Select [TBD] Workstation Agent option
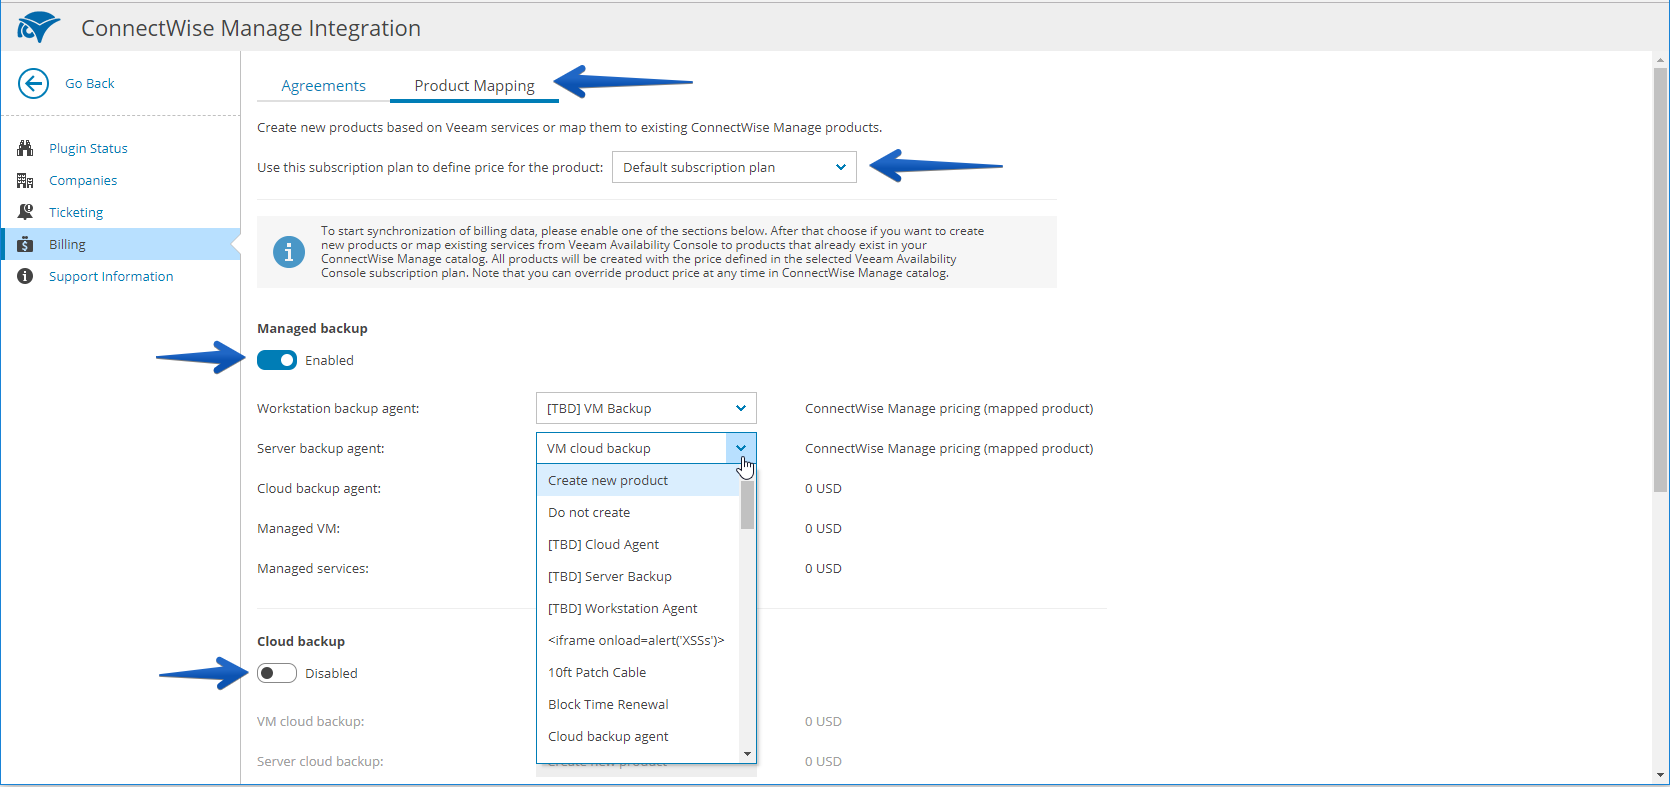The height and width of the screenshot is (787, 1670). [x=638, y=608]
